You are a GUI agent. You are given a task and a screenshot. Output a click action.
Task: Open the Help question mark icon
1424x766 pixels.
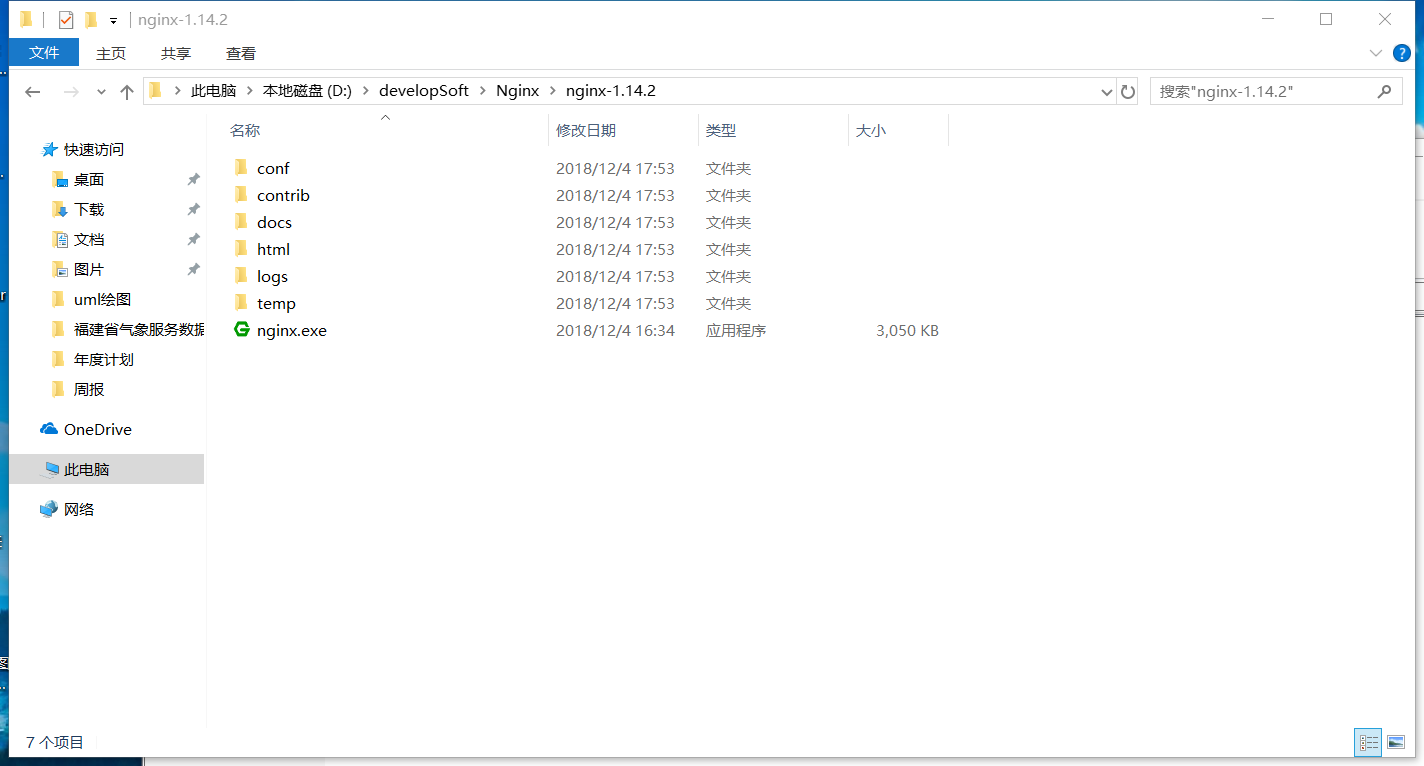click(1402, 52)
